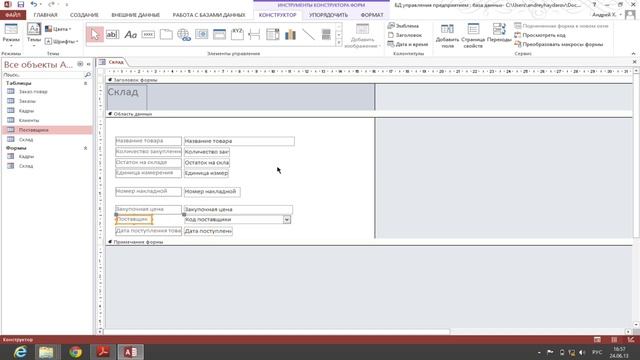Open the Темы themes gallery
Image resolution: width=640 pixels, height=360 pixels.
pos(34,35)
